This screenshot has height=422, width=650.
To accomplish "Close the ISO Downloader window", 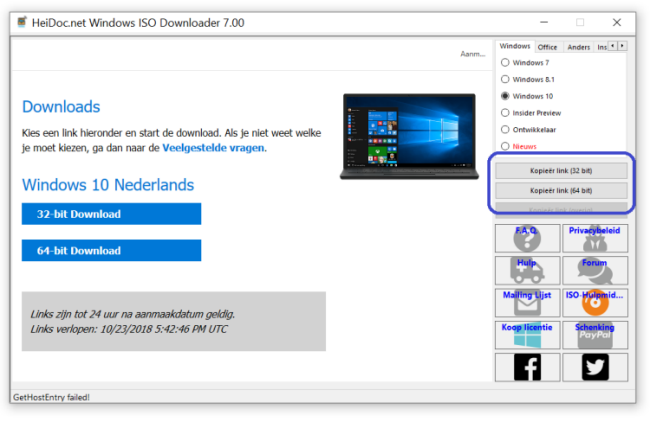I will (617, 22).
